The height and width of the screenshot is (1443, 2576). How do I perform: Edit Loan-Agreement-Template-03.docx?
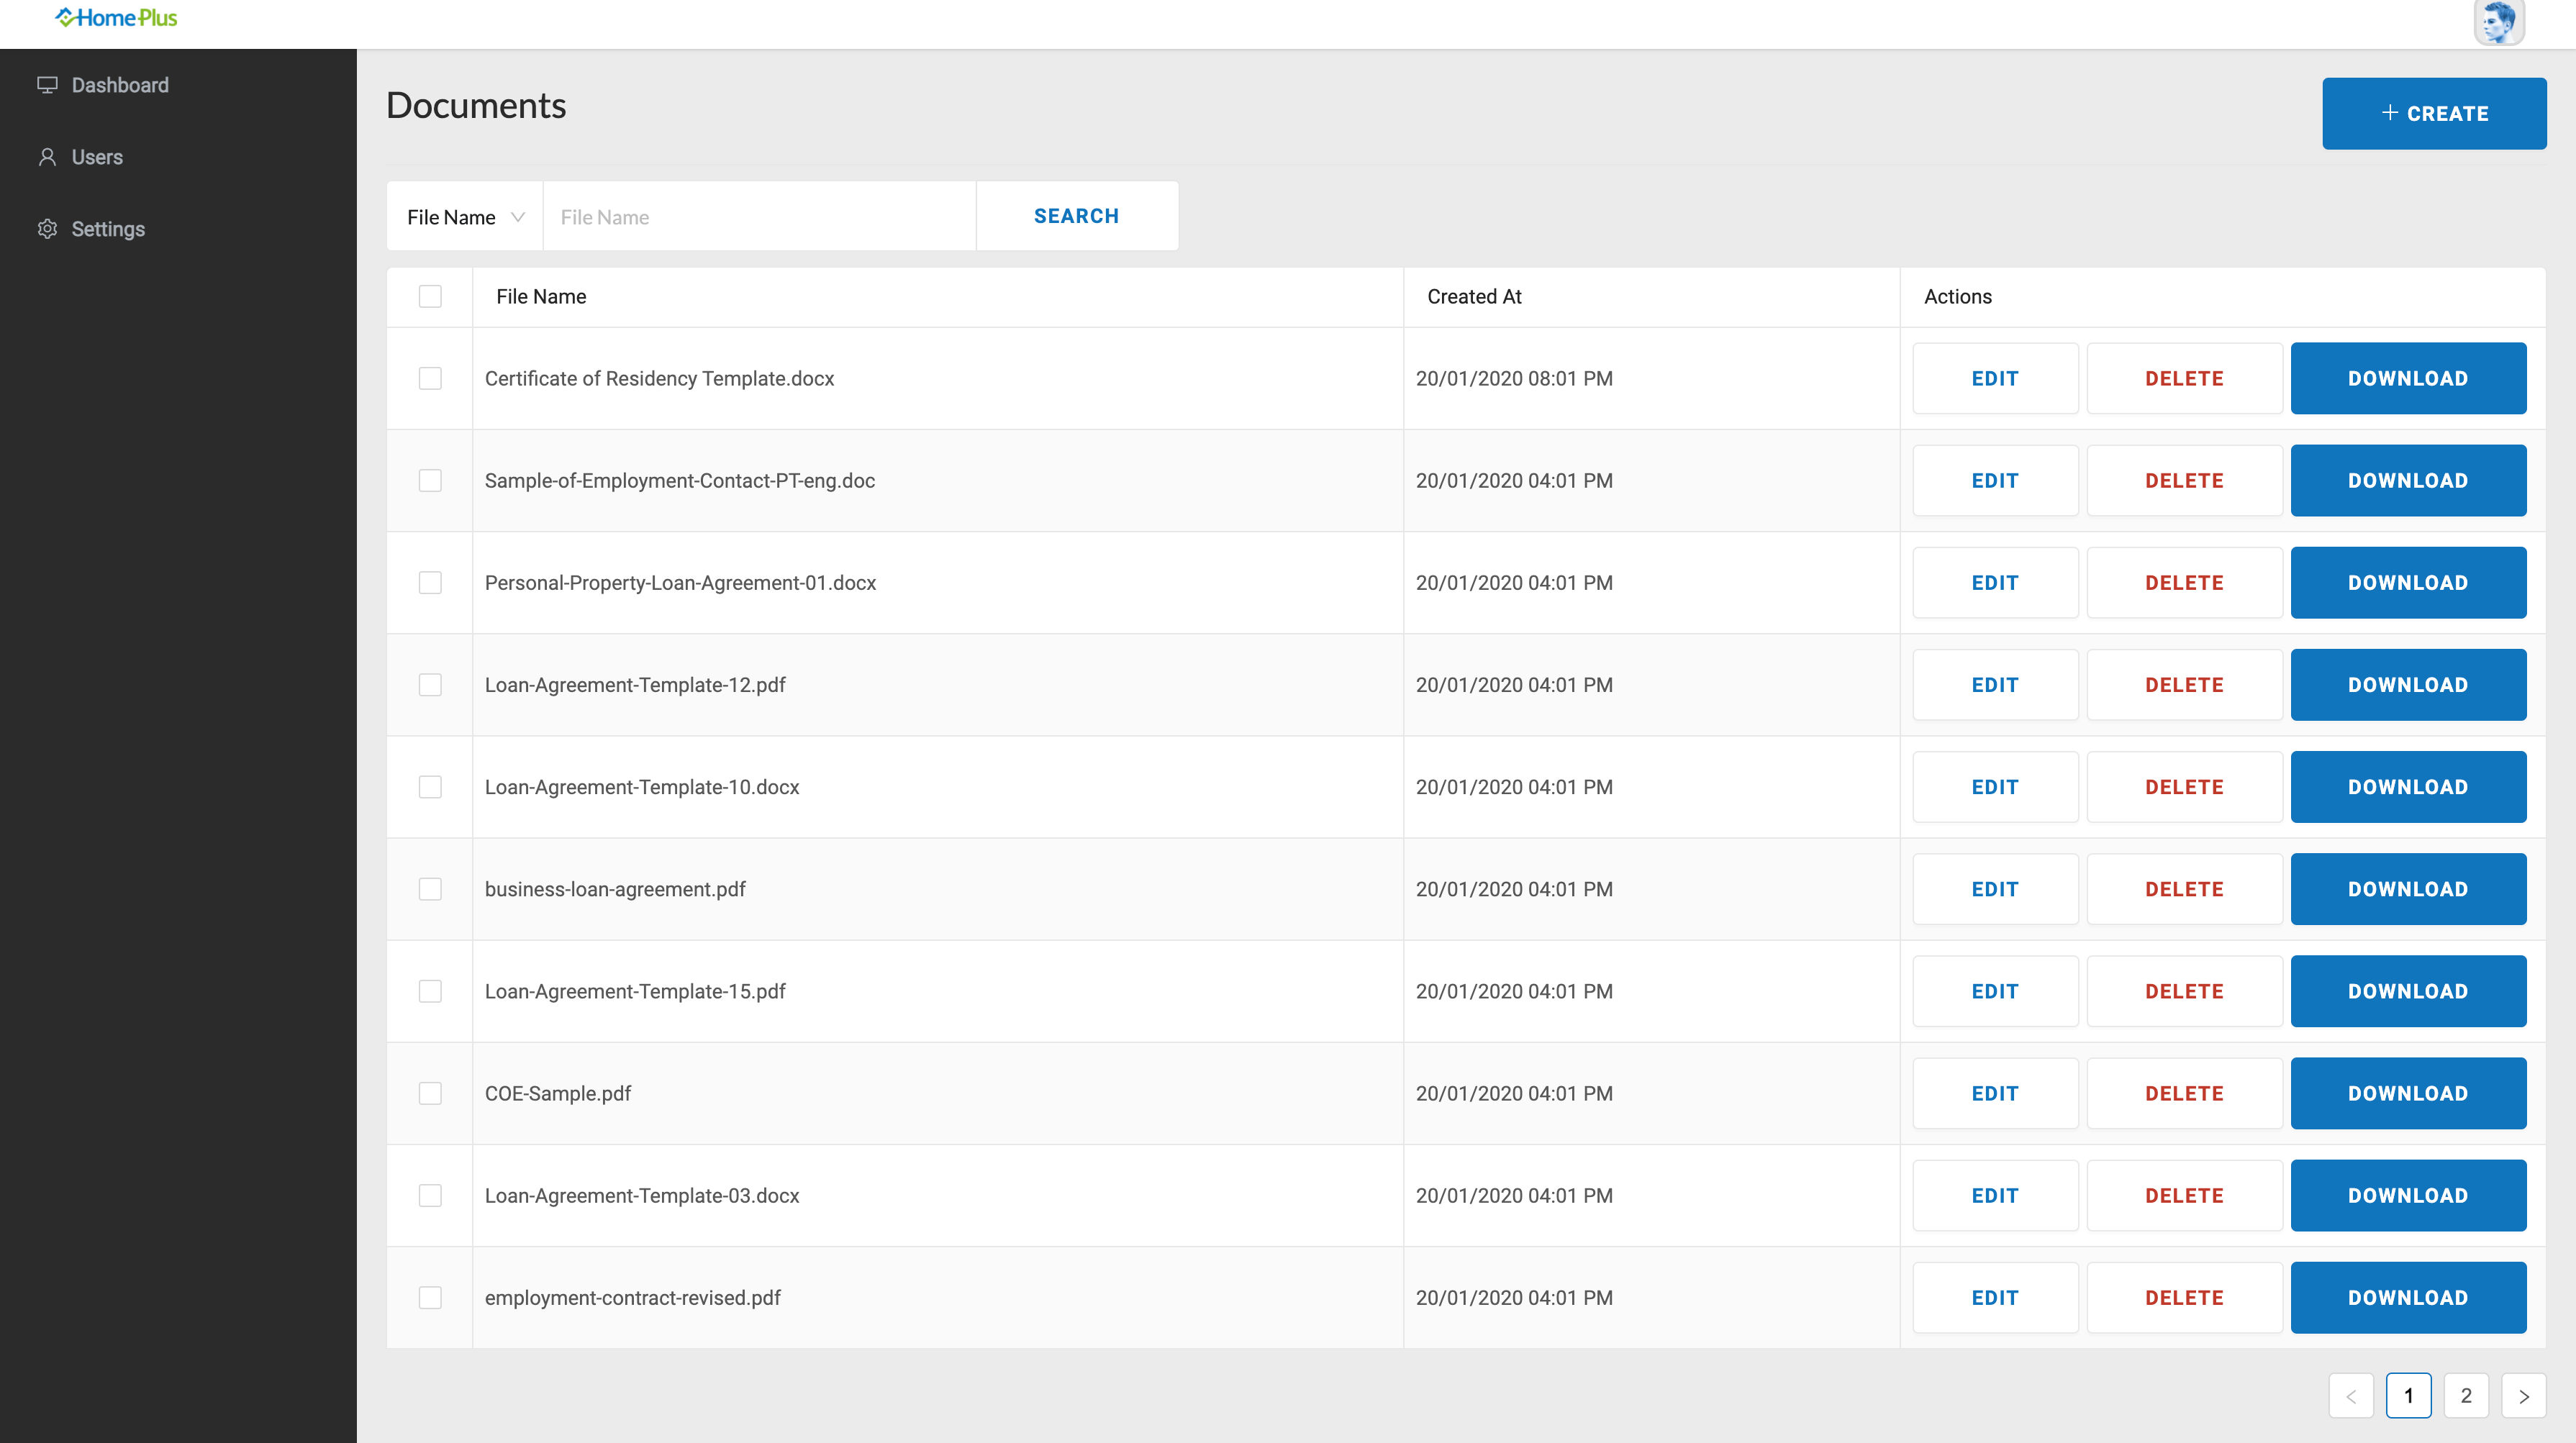(x=1995, y=1195)
